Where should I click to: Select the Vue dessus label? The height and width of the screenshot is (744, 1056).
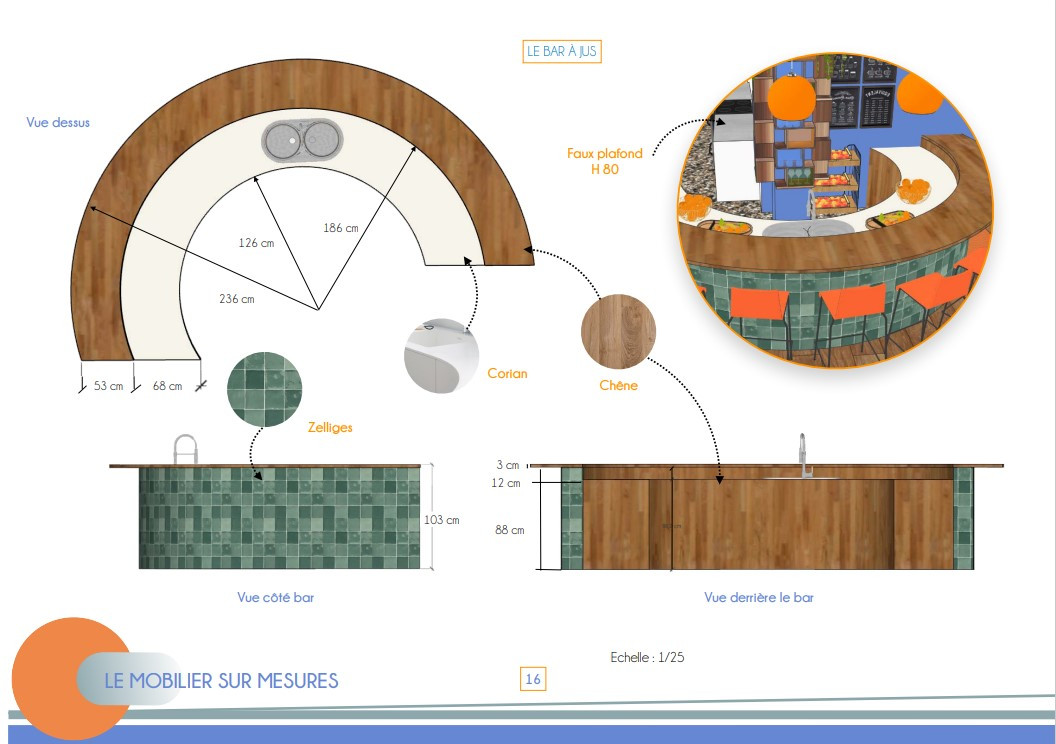(58, 123)
